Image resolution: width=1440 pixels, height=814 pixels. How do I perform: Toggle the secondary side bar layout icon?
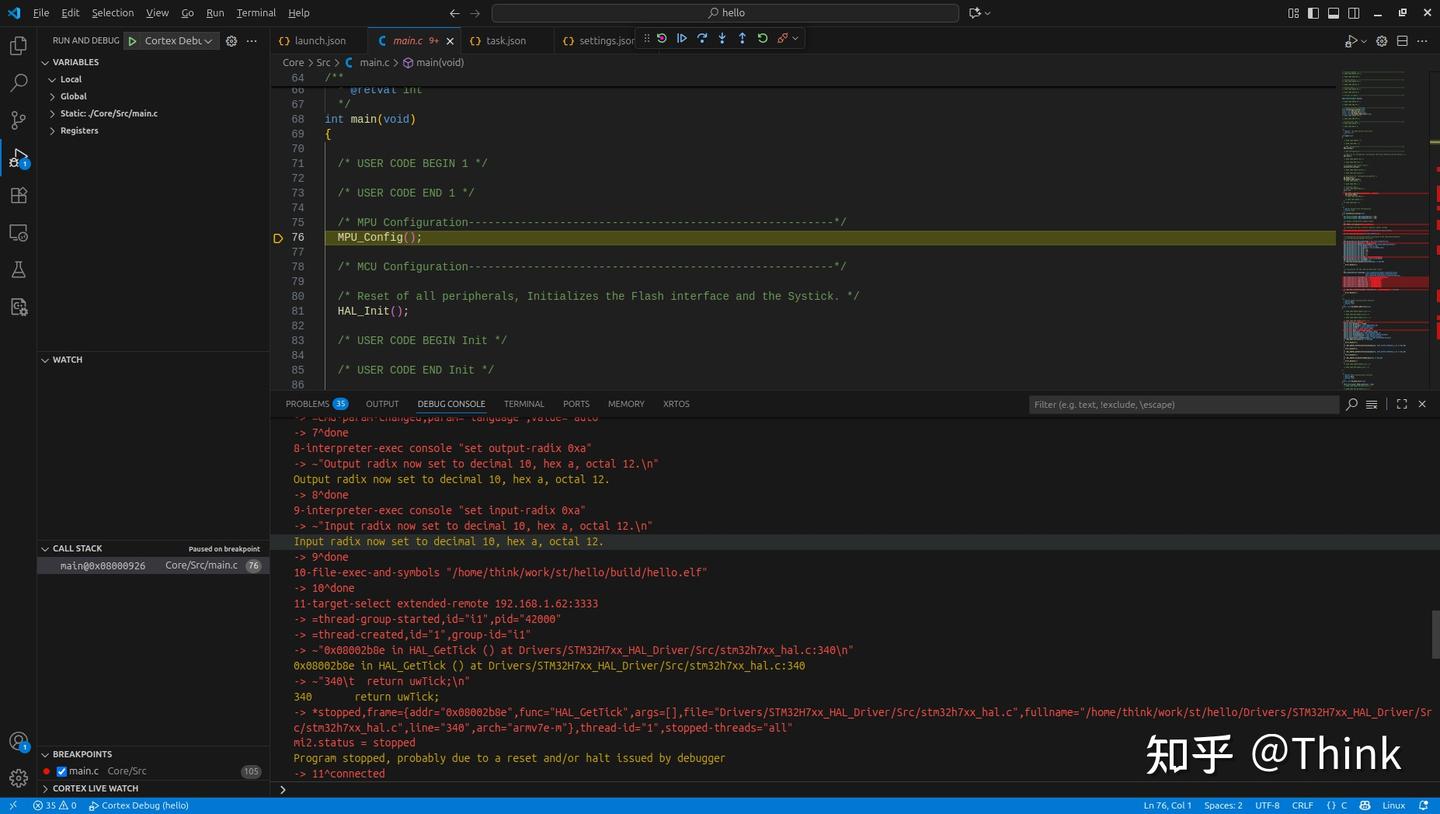[1353, 13]
